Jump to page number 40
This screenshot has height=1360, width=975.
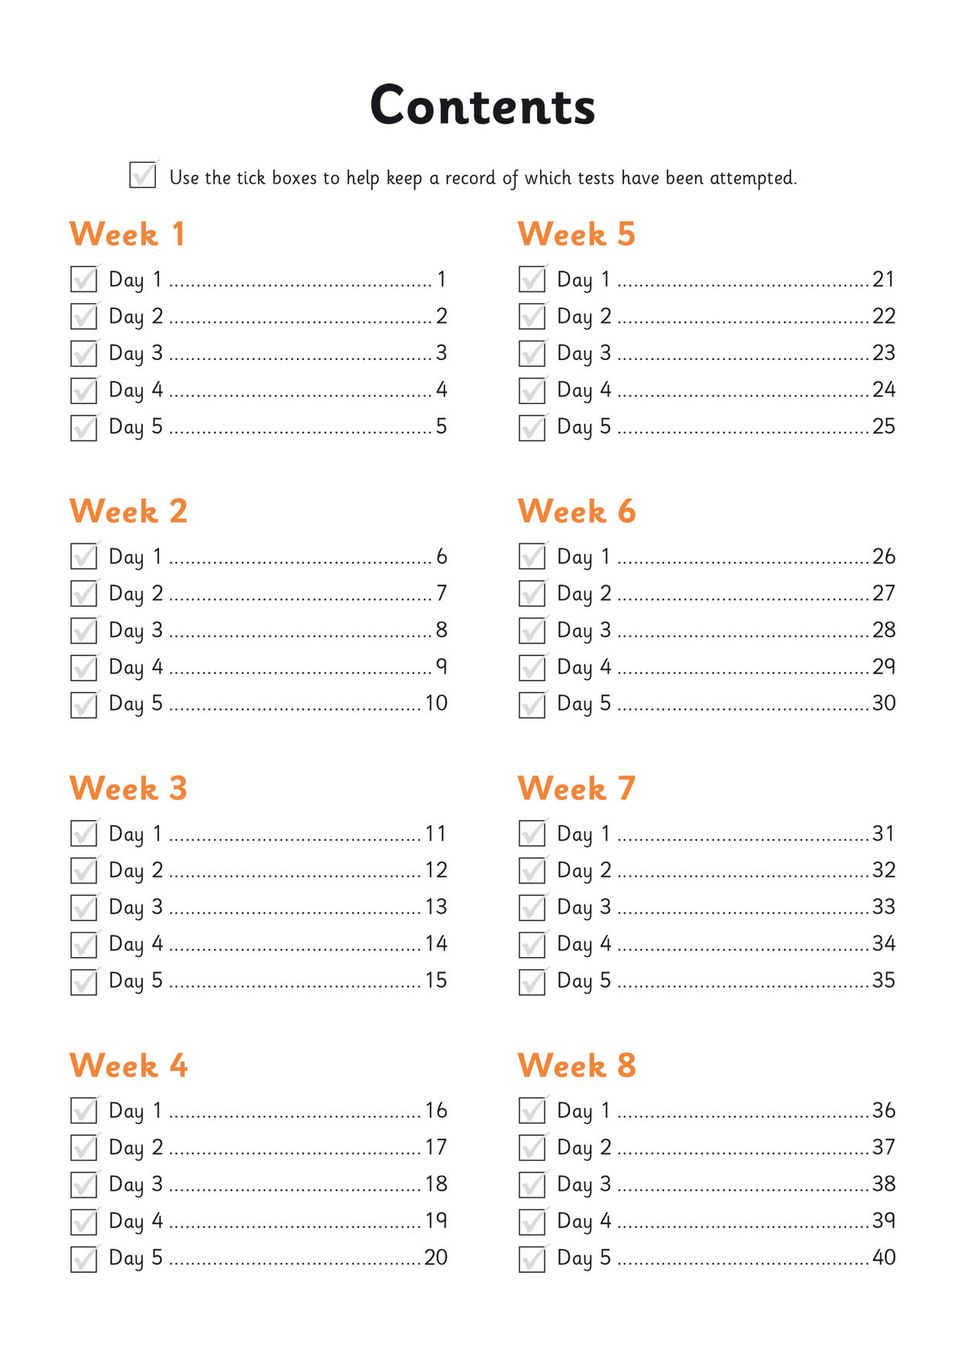point(884,1258)
